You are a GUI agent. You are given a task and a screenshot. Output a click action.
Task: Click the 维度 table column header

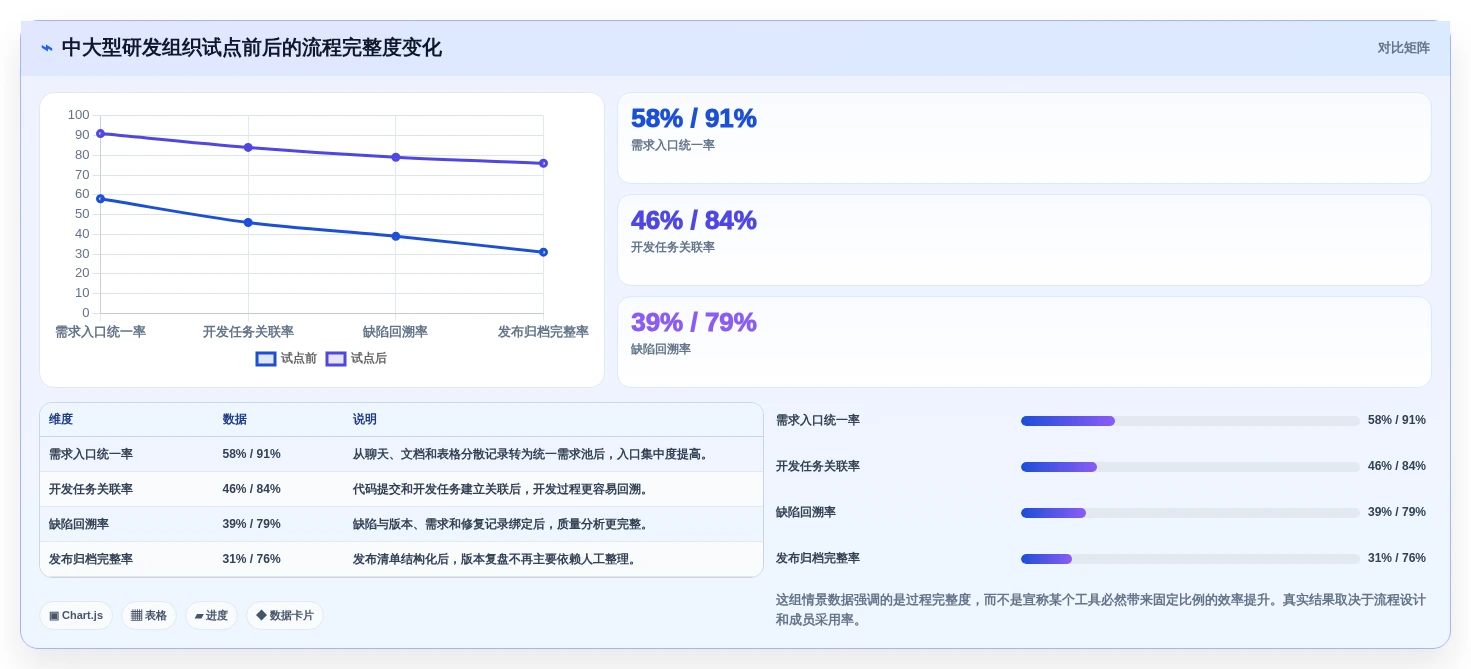(61, 419)
